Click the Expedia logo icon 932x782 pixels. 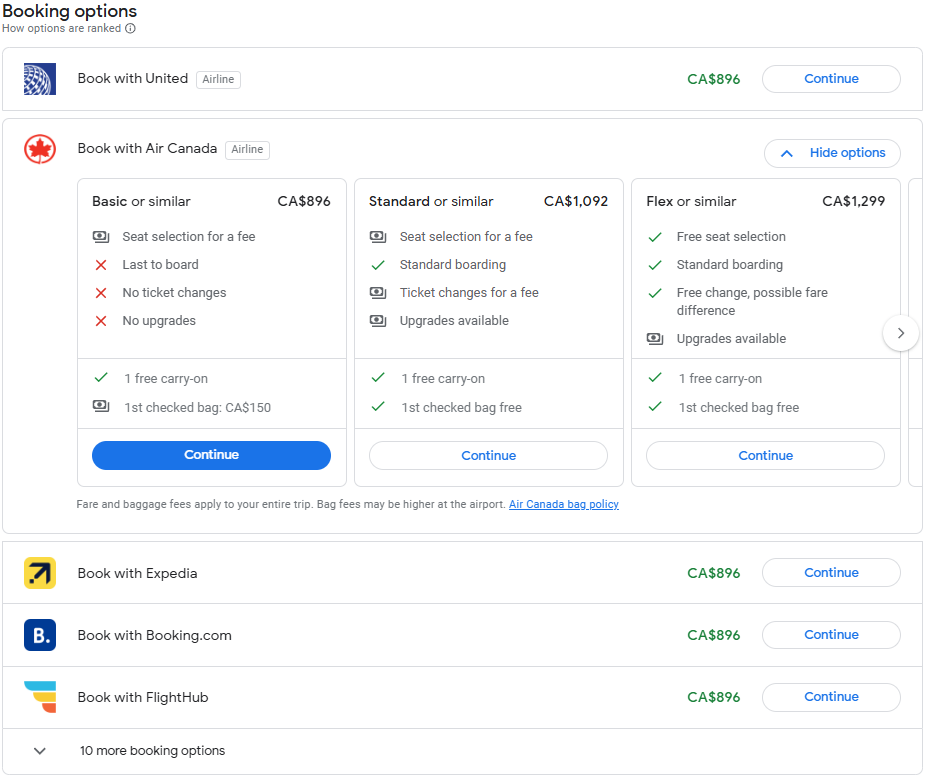click(40, 573)
